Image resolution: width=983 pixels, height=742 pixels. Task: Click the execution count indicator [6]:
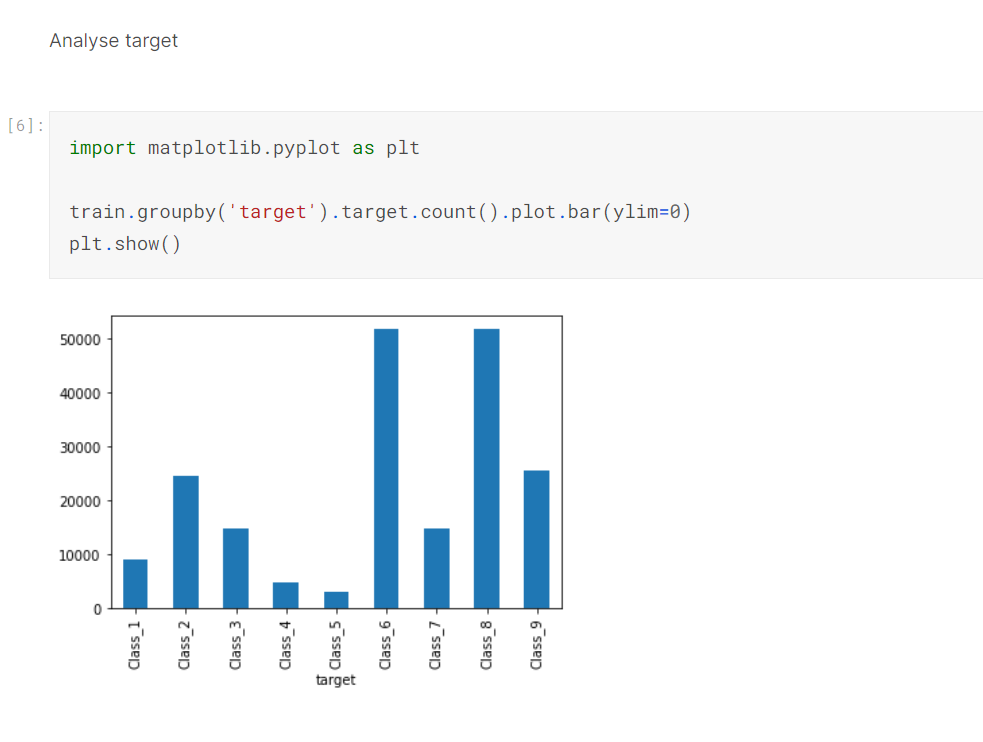(24, 125)
